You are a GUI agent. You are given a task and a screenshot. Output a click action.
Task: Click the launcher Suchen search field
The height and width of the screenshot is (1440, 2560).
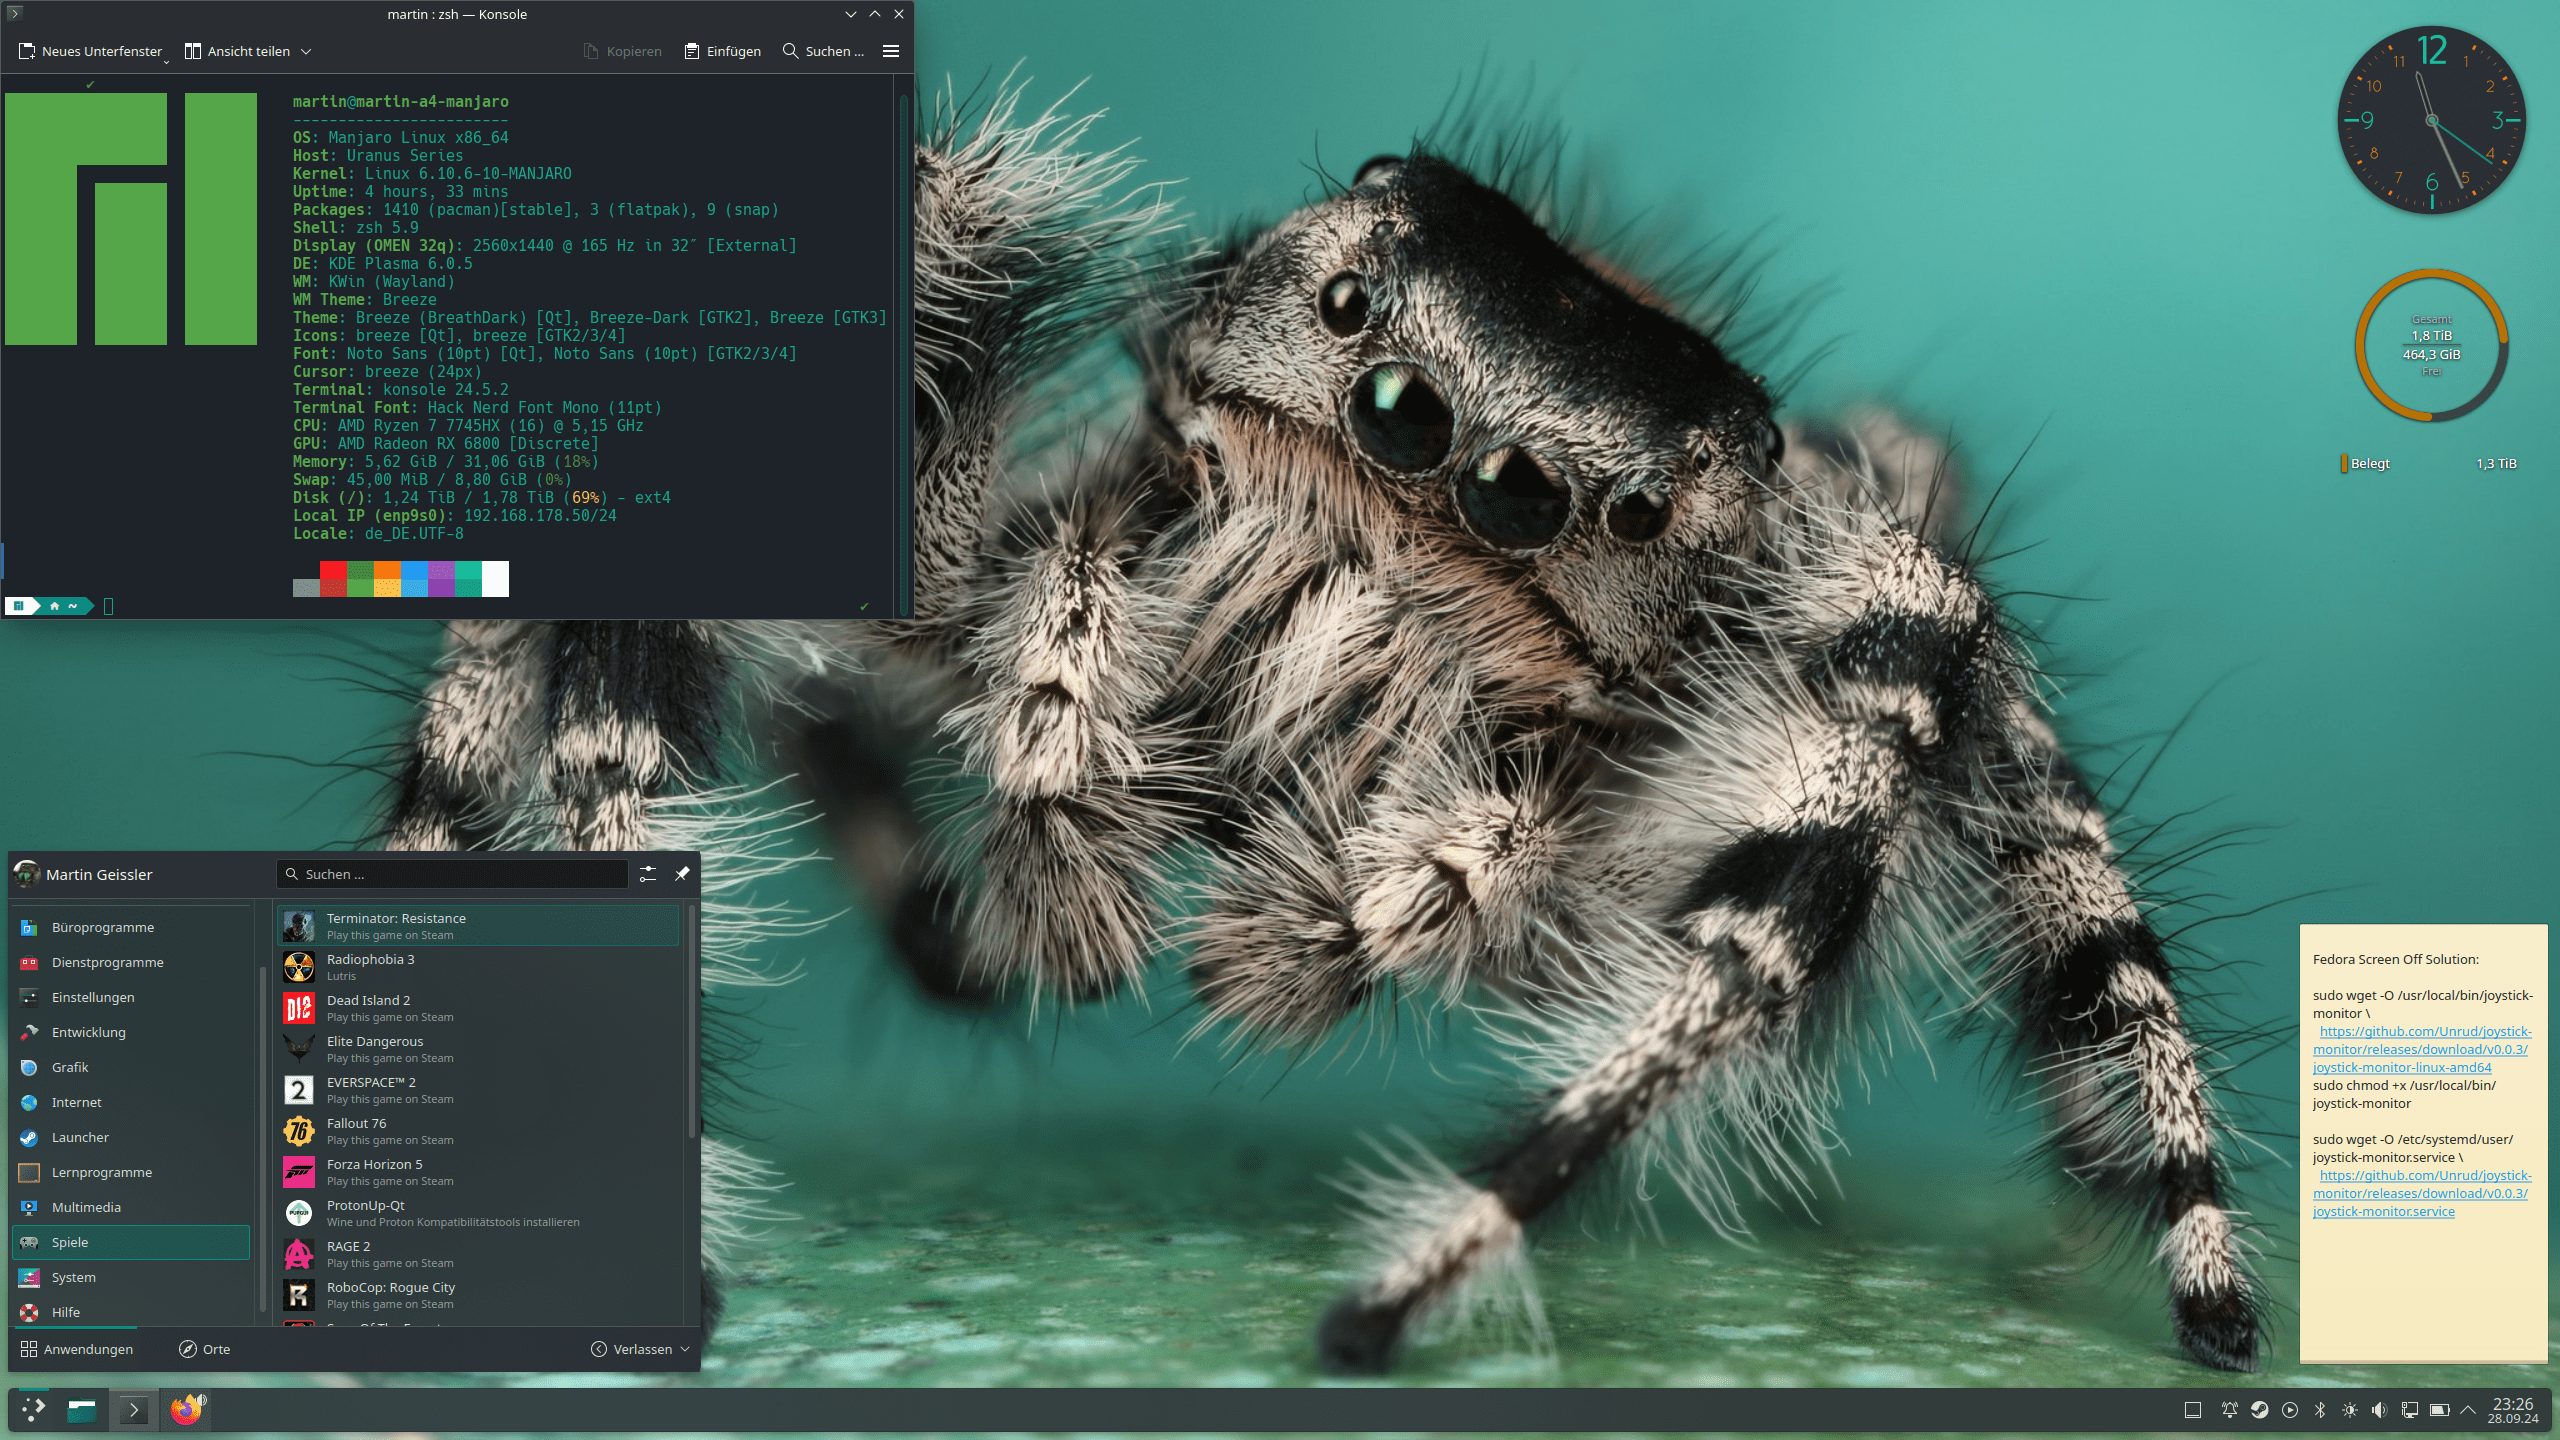click(453, 874)
